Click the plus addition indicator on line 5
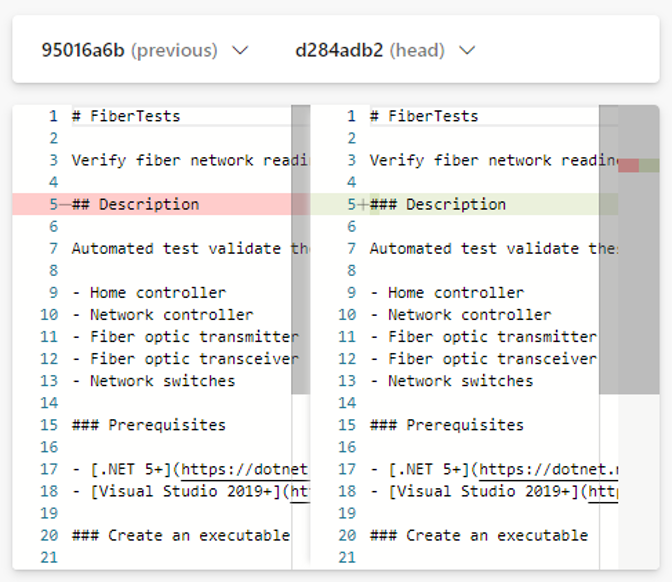Screen dimensions: 672x582 363,204
